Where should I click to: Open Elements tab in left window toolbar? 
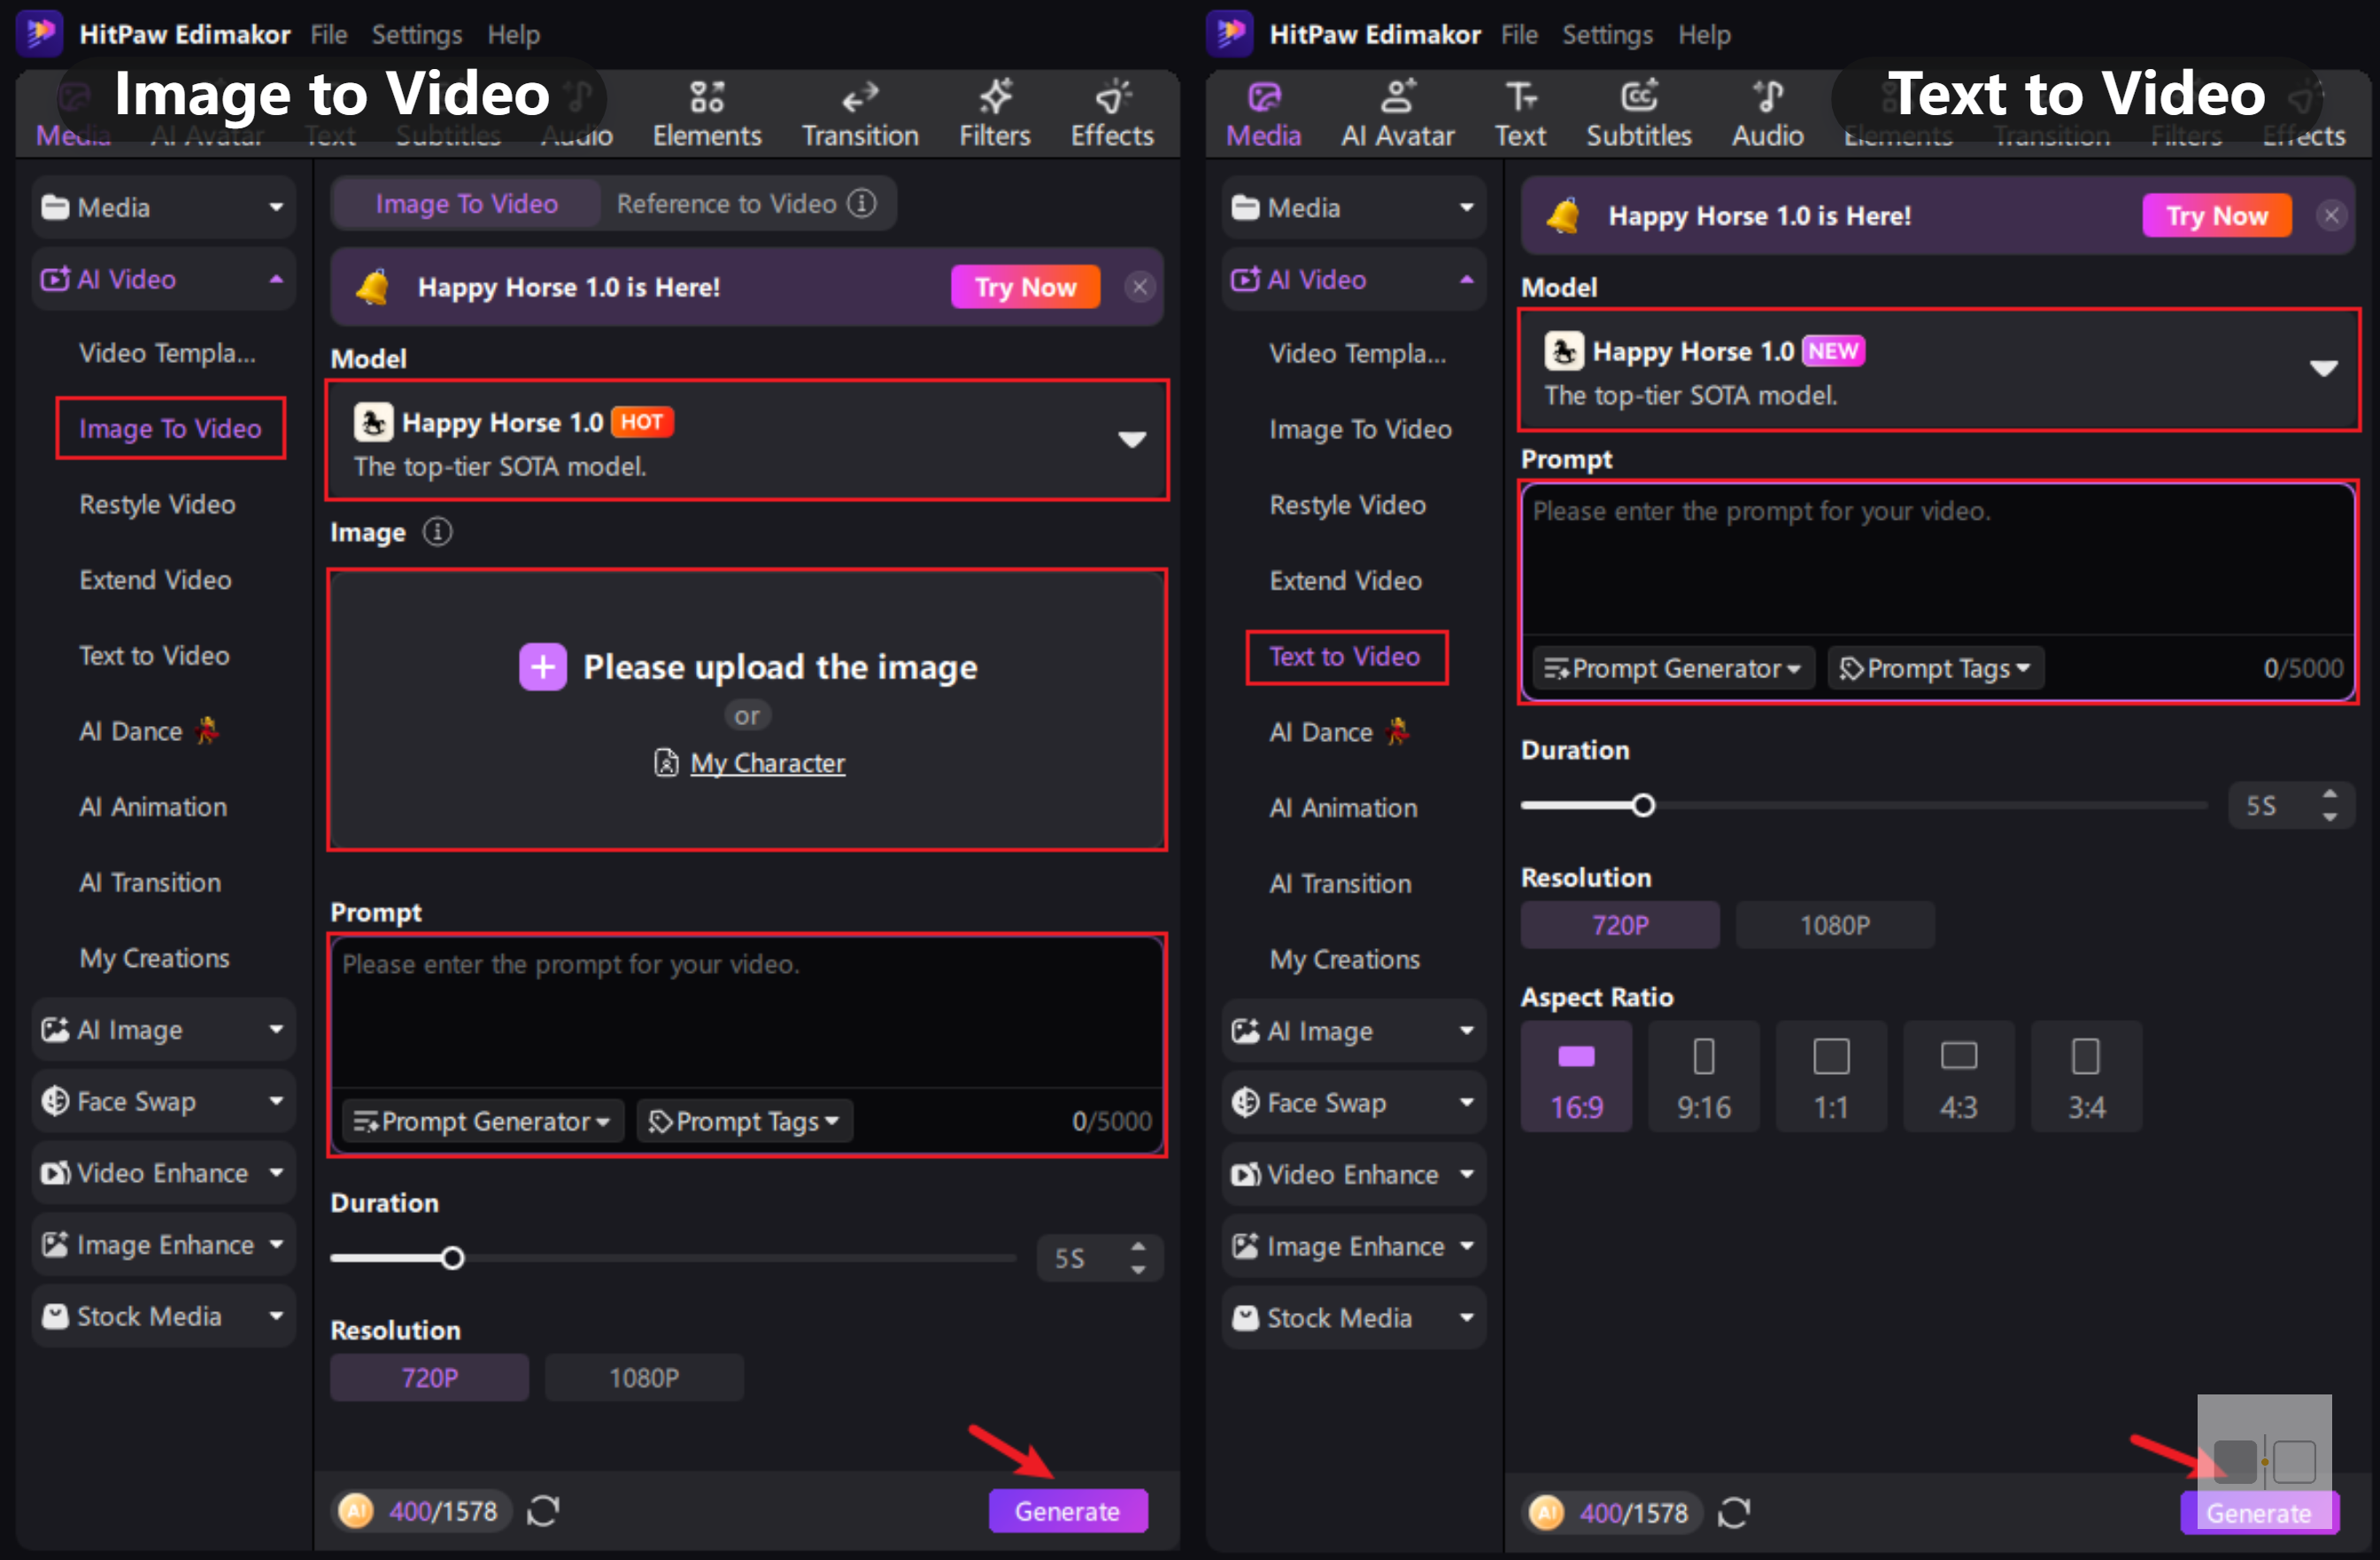click(707, 114)
